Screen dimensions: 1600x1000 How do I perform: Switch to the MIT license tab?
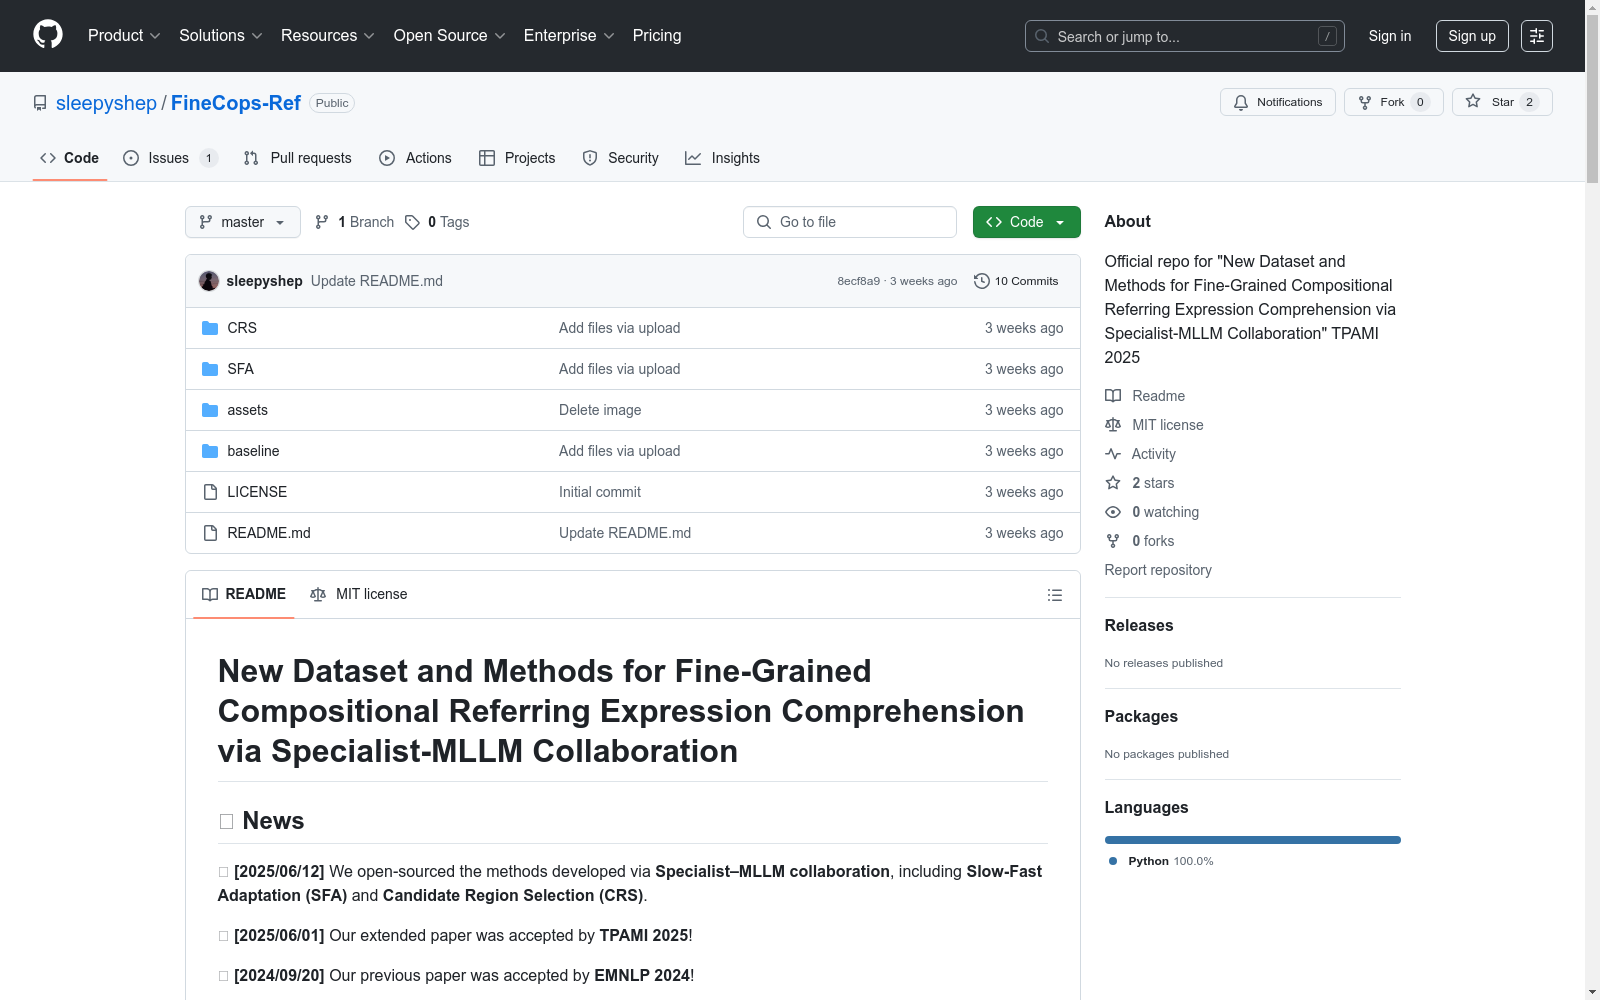click(359, 595)
